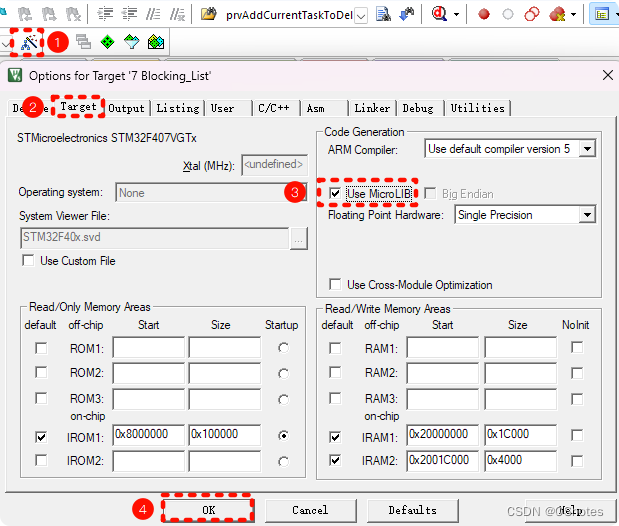Screen dimensions: 619x526
Task: Click the Find in Files folder icon
Action: pyautogui.click(x=209, y=14)
